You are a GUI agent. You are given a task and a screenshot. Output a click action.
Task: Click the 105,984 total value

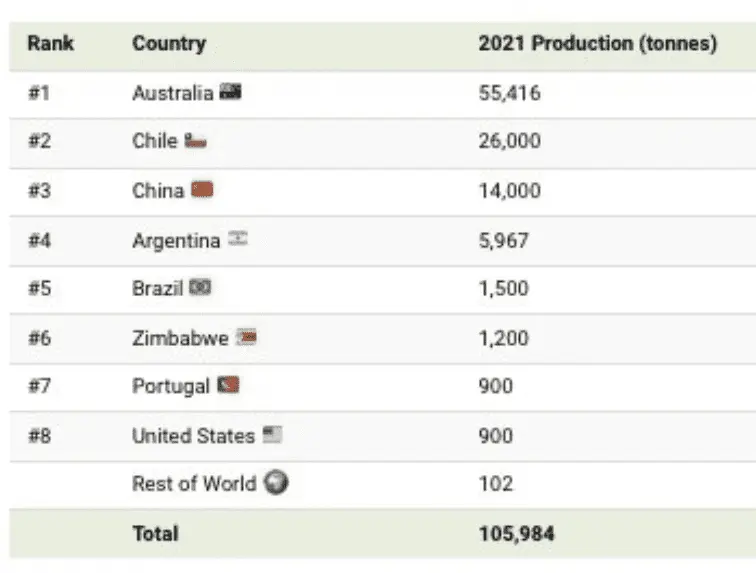517,534
